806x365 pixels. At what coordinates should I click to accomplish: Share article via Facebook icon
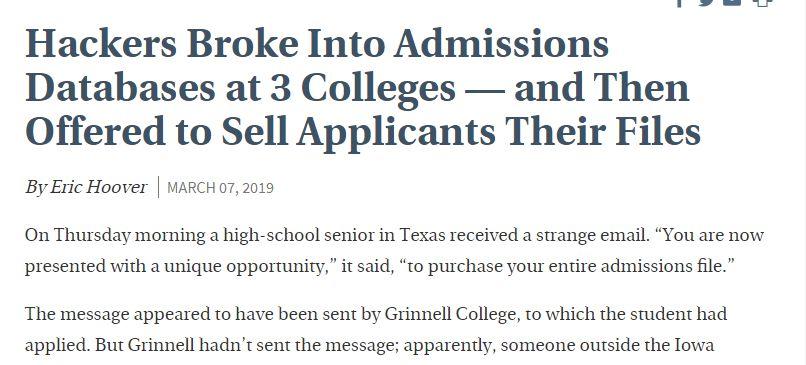point(680,3)
